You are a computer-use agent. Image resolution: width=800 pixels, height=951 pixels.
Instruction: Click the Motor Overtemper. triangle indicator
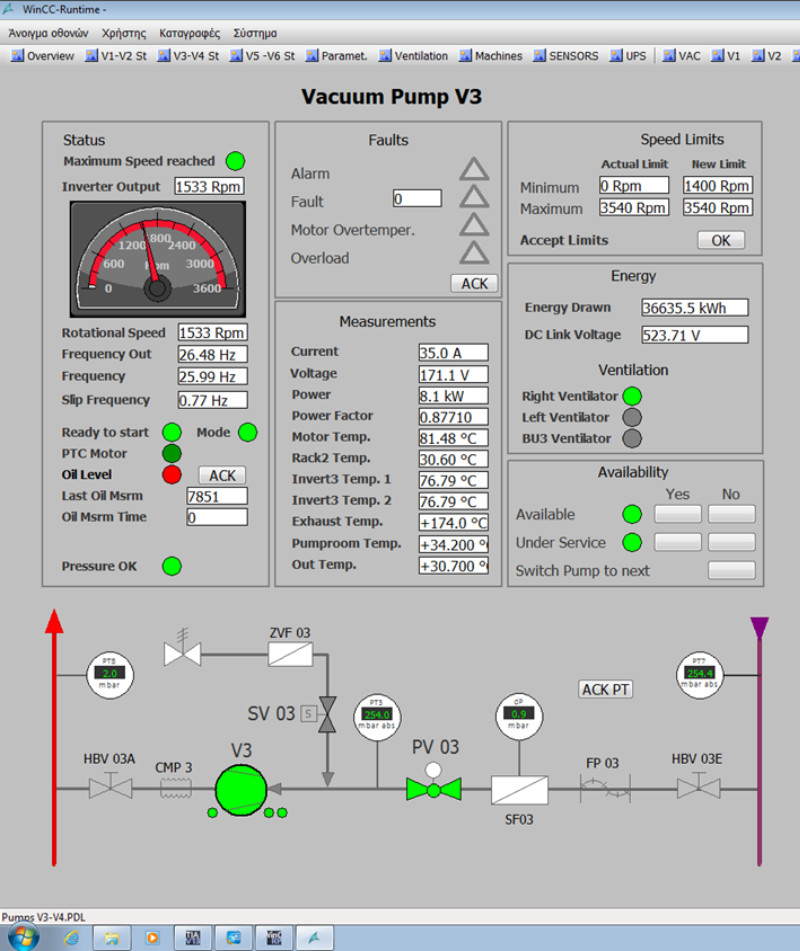point(474,224)
